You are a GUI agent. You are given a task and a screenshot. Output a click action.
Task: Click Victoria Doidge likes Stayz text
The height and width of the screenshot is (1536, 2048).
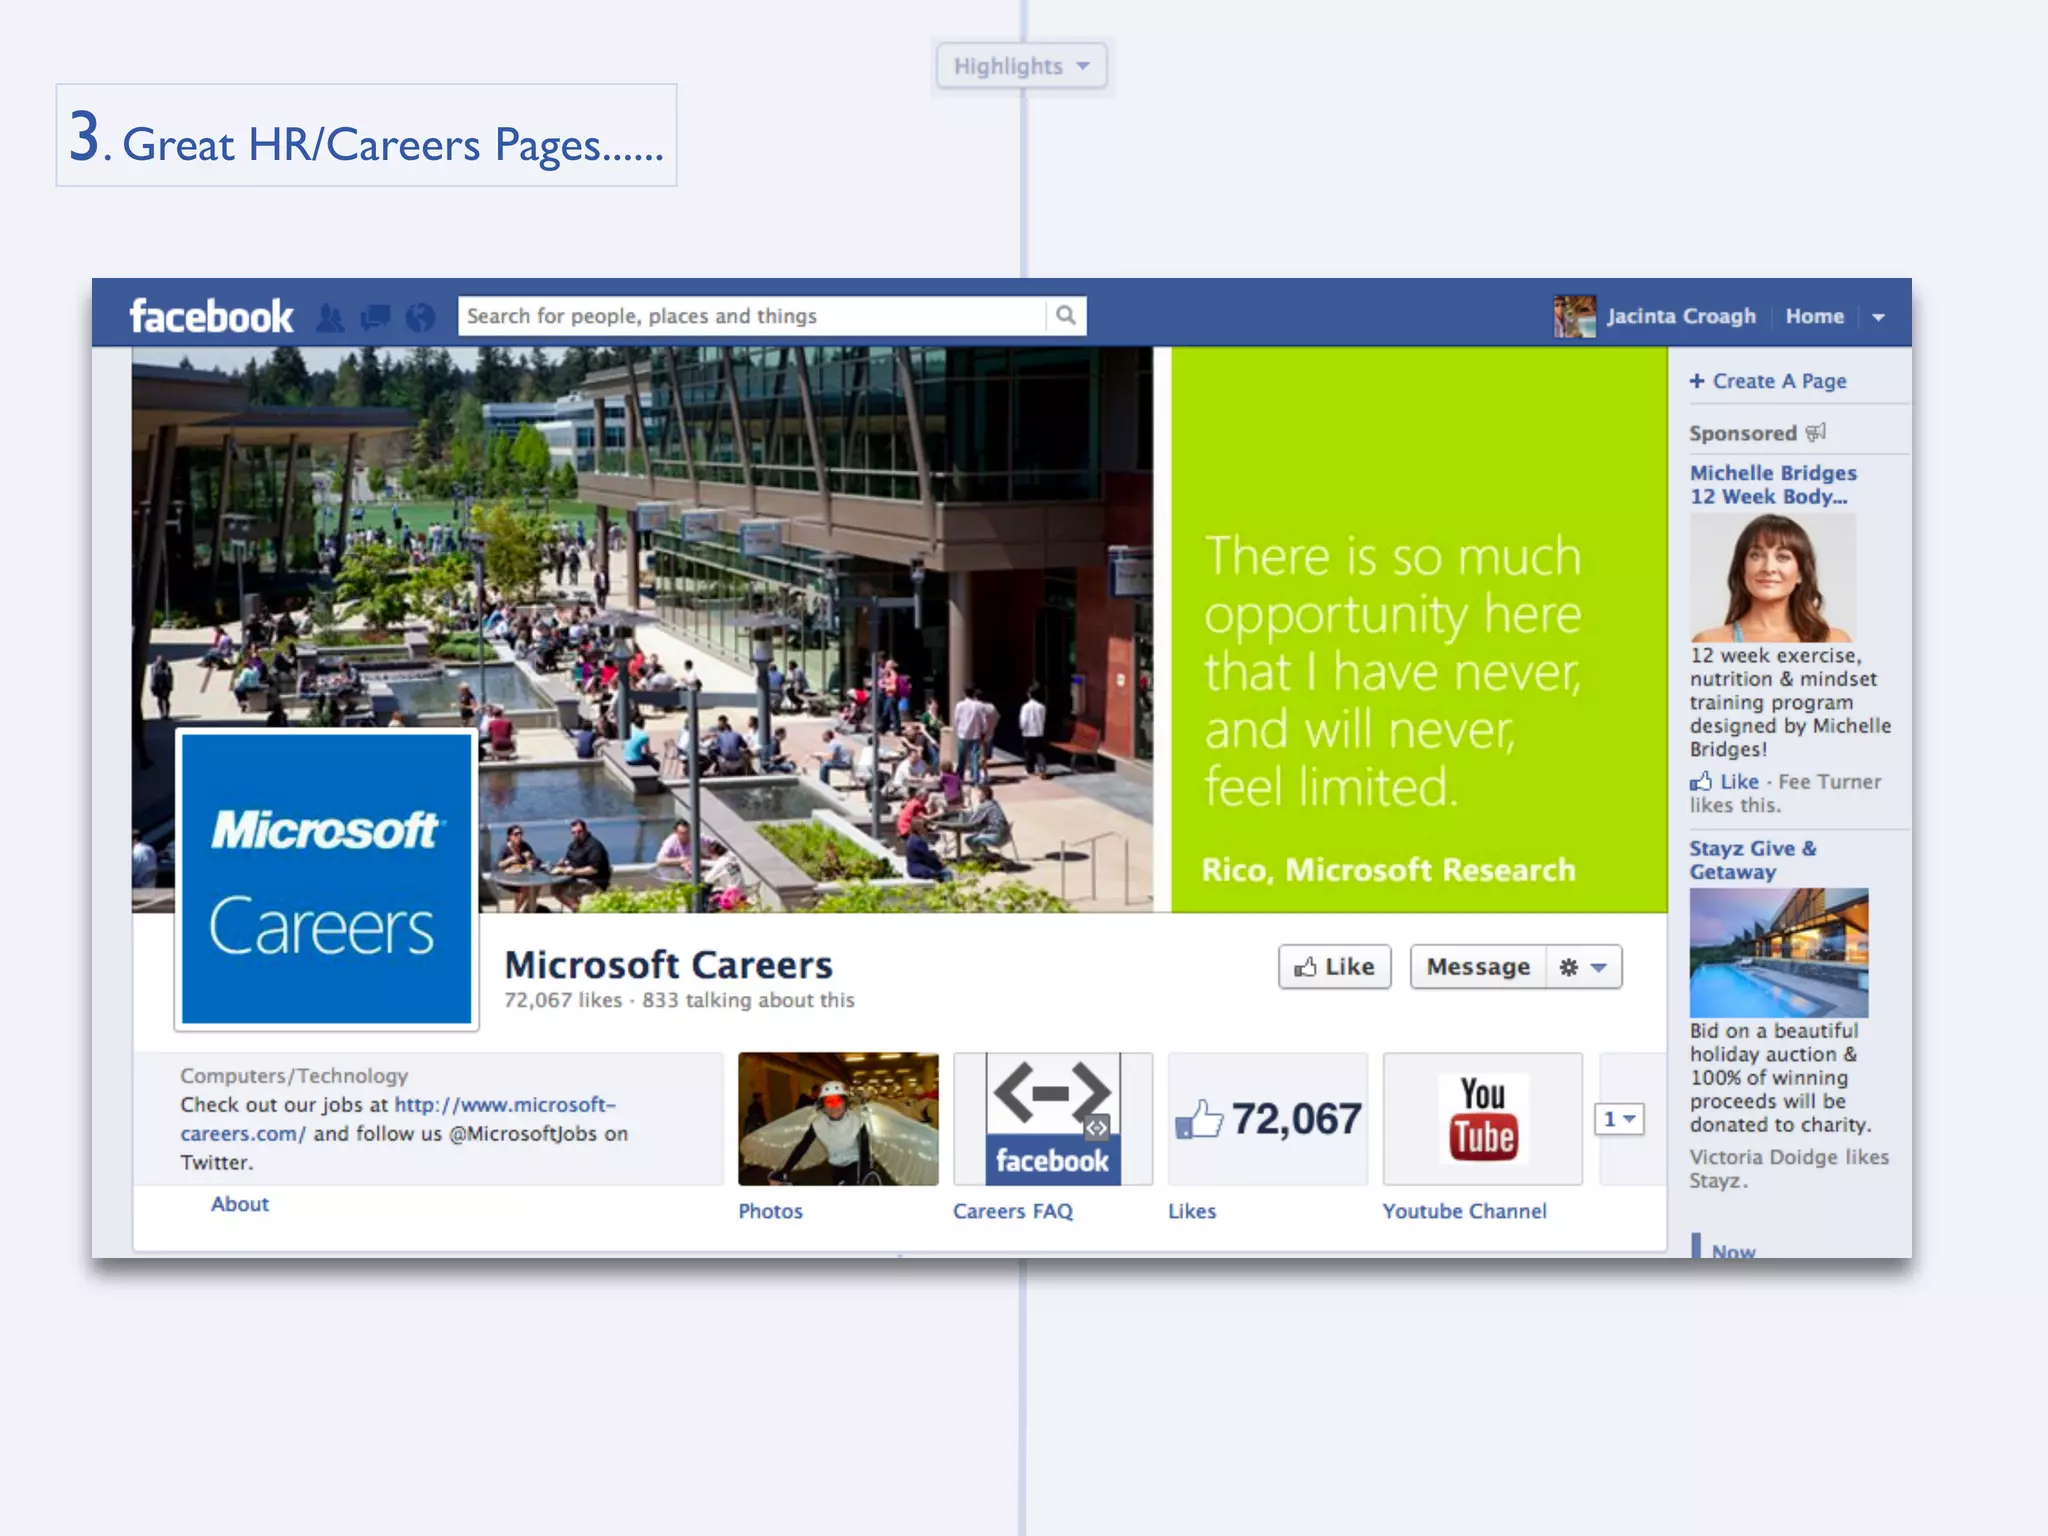click(1789, 1168)
